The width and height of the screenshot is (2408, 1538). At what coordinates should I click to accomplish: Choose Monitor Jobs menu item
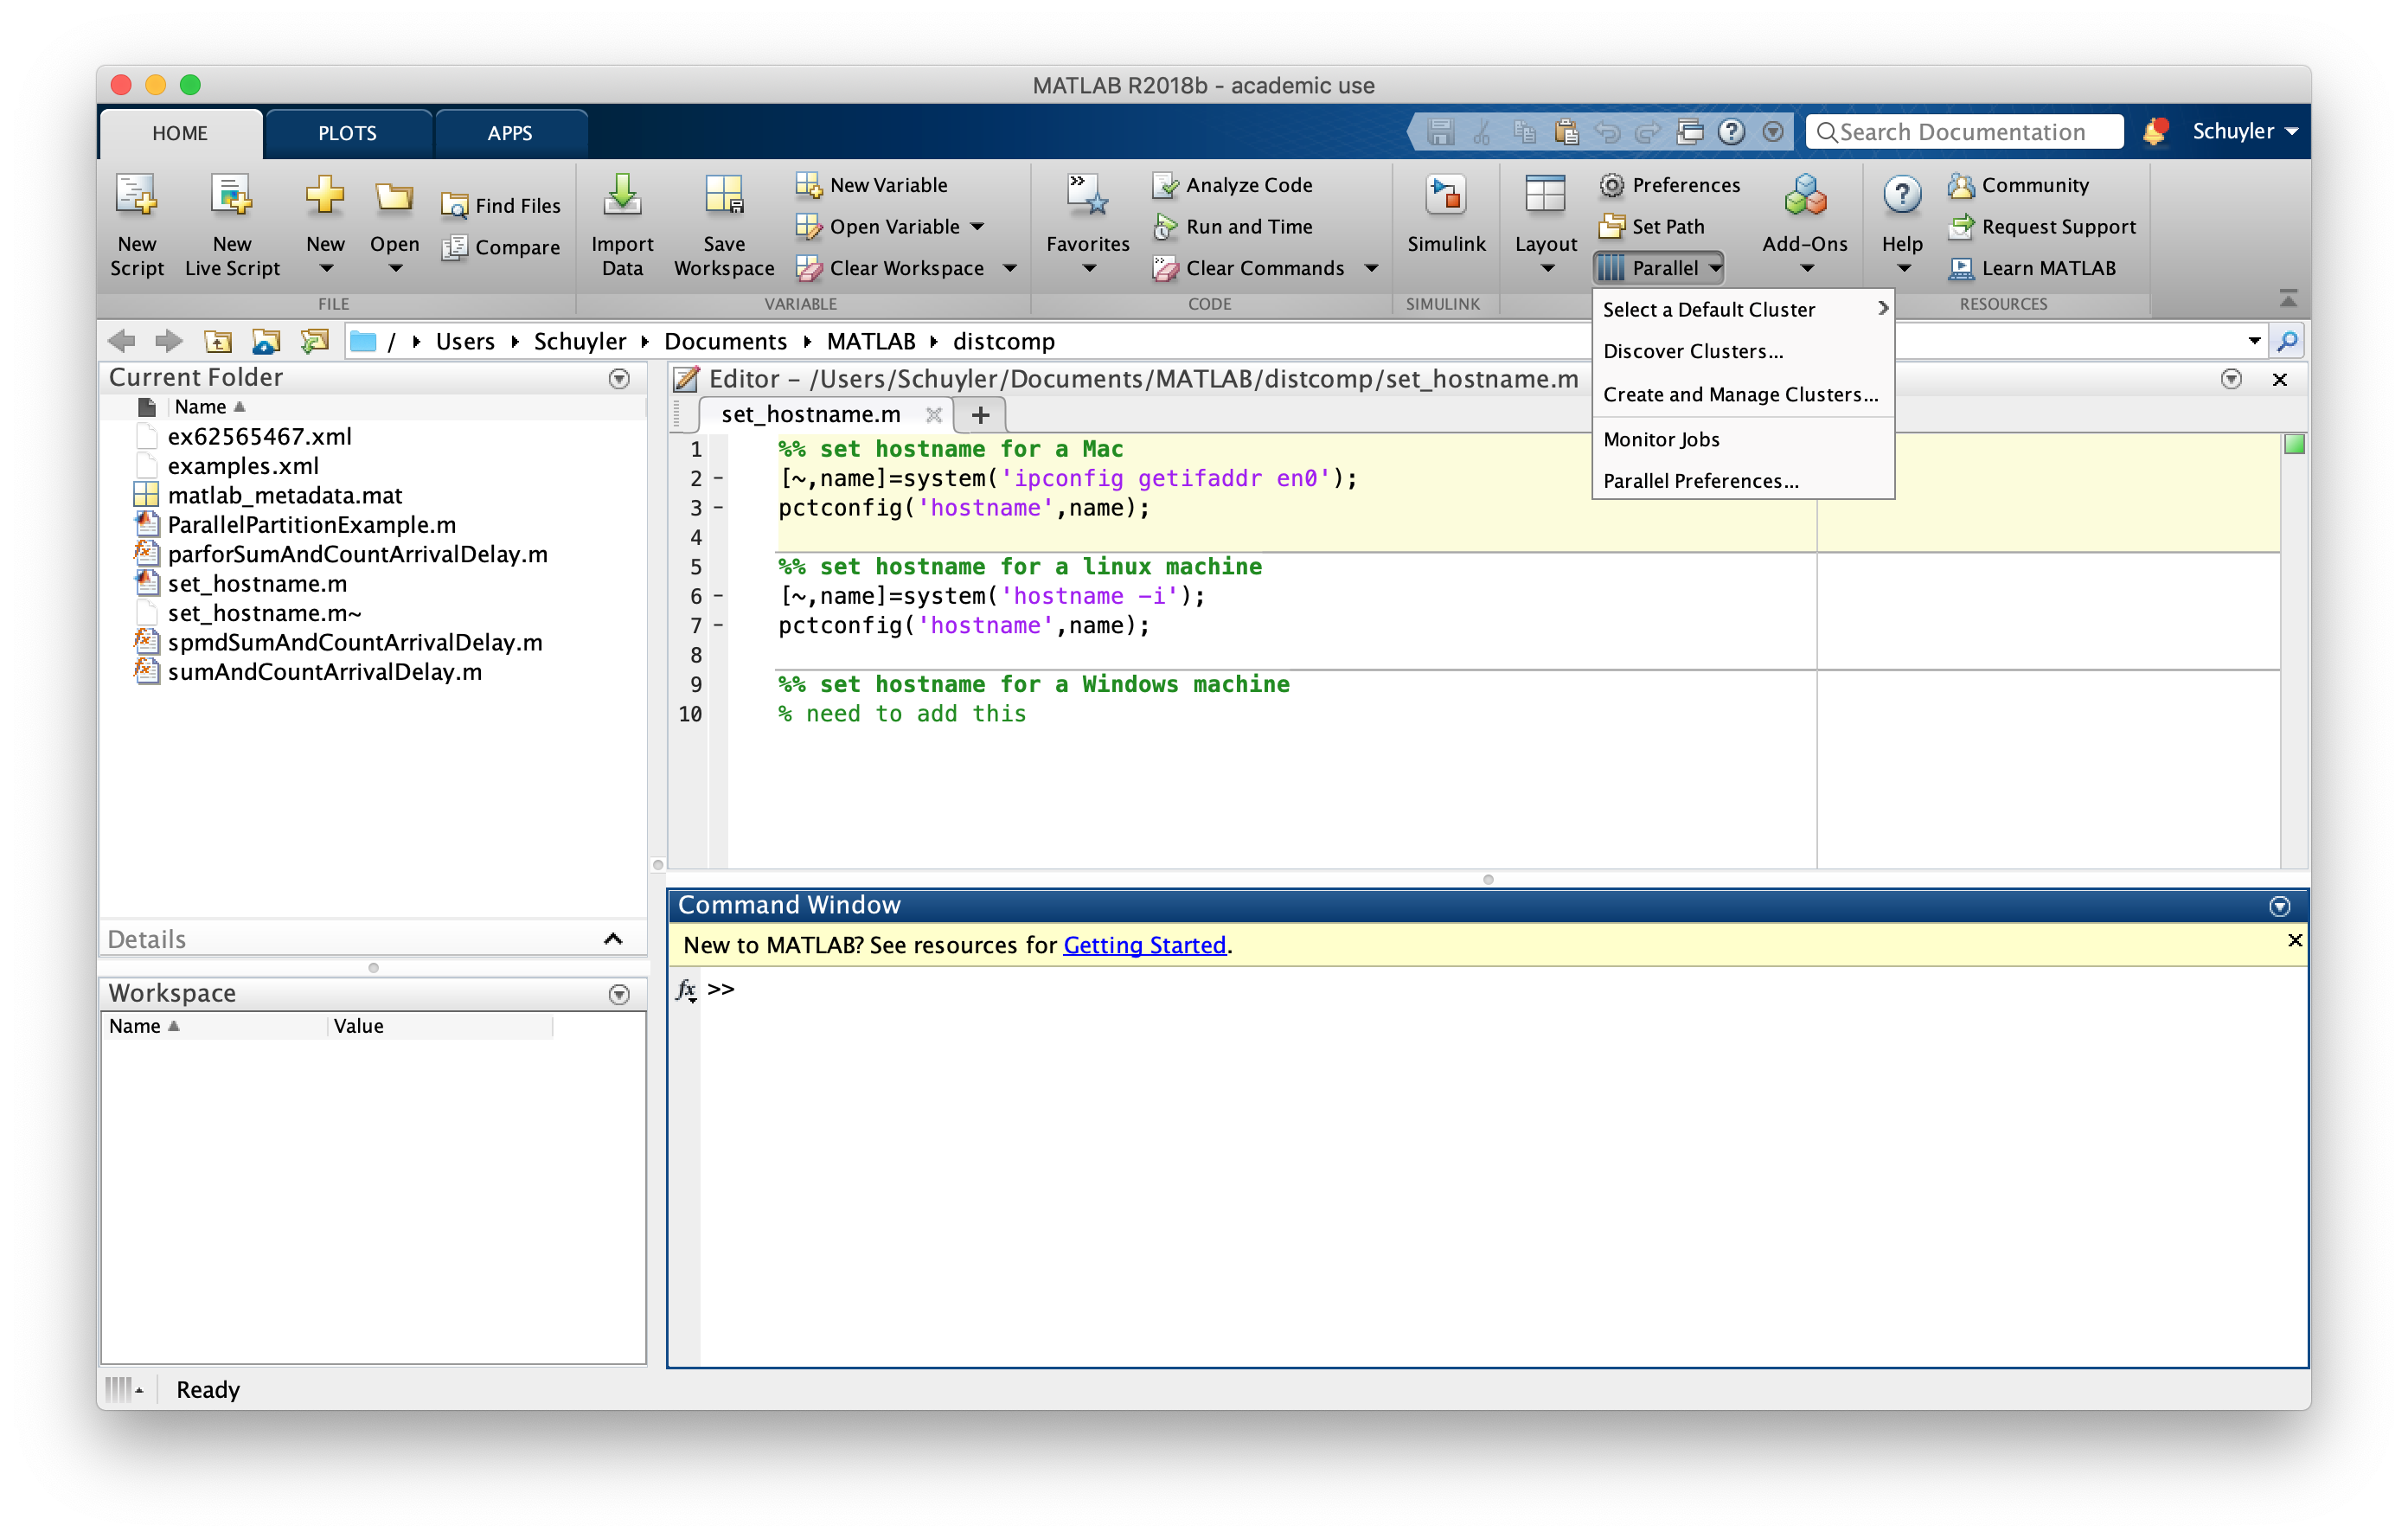tap(1742, 440)
